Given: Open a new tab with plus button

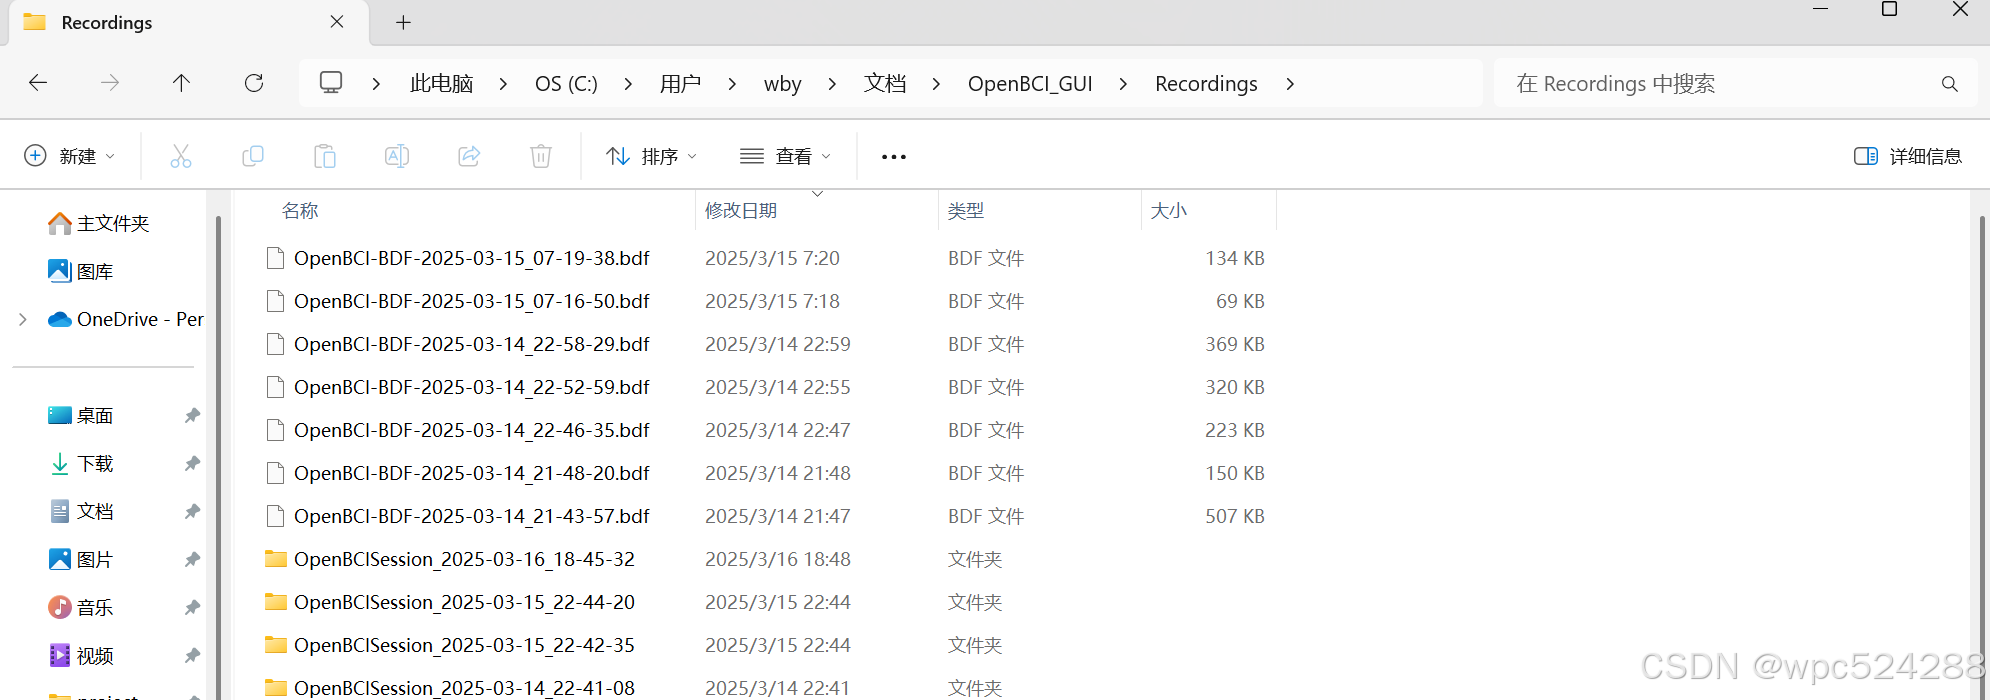Looking at the screenshot, I should tap(403, 22).
